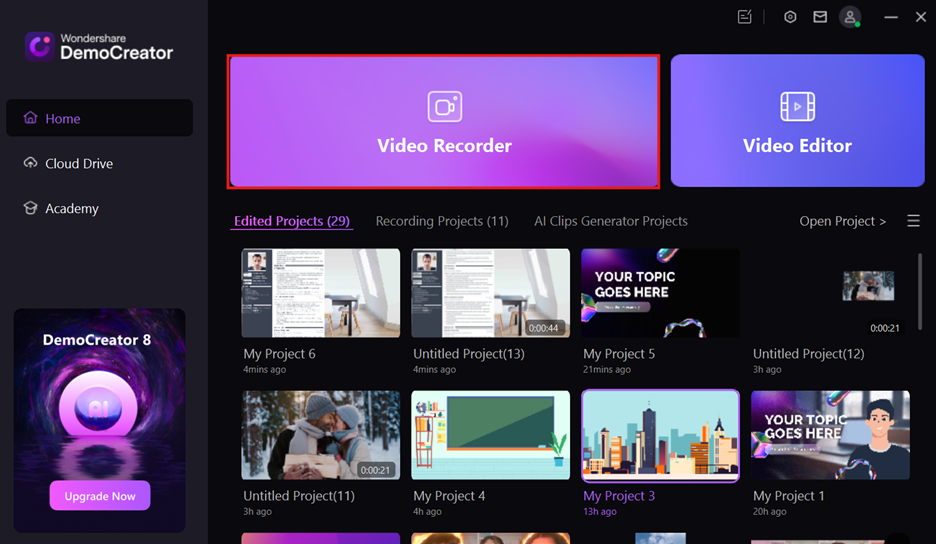Click the "Untitled Project(11)" title text
This screenshot has height=544, width=936.
coord(299,496)
